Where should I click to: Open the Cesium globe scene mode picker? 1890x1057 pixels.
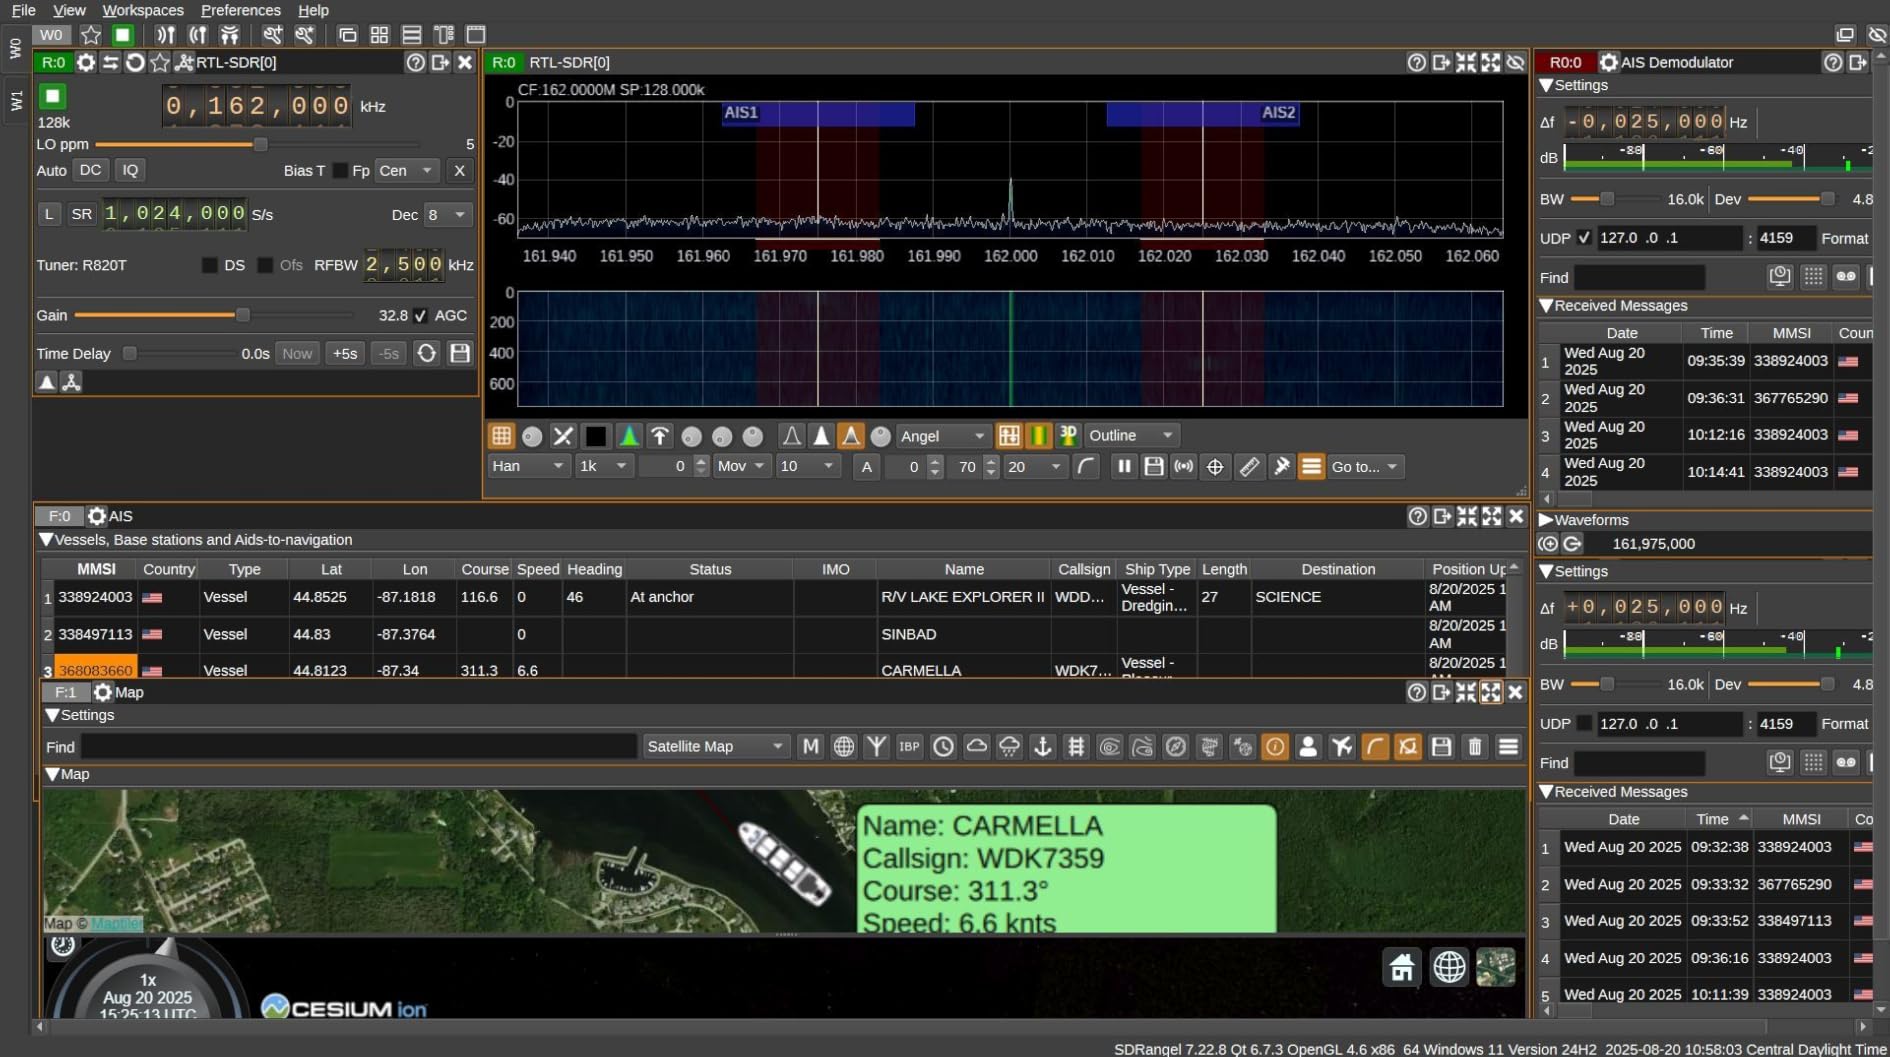(x=1449, y=967)
